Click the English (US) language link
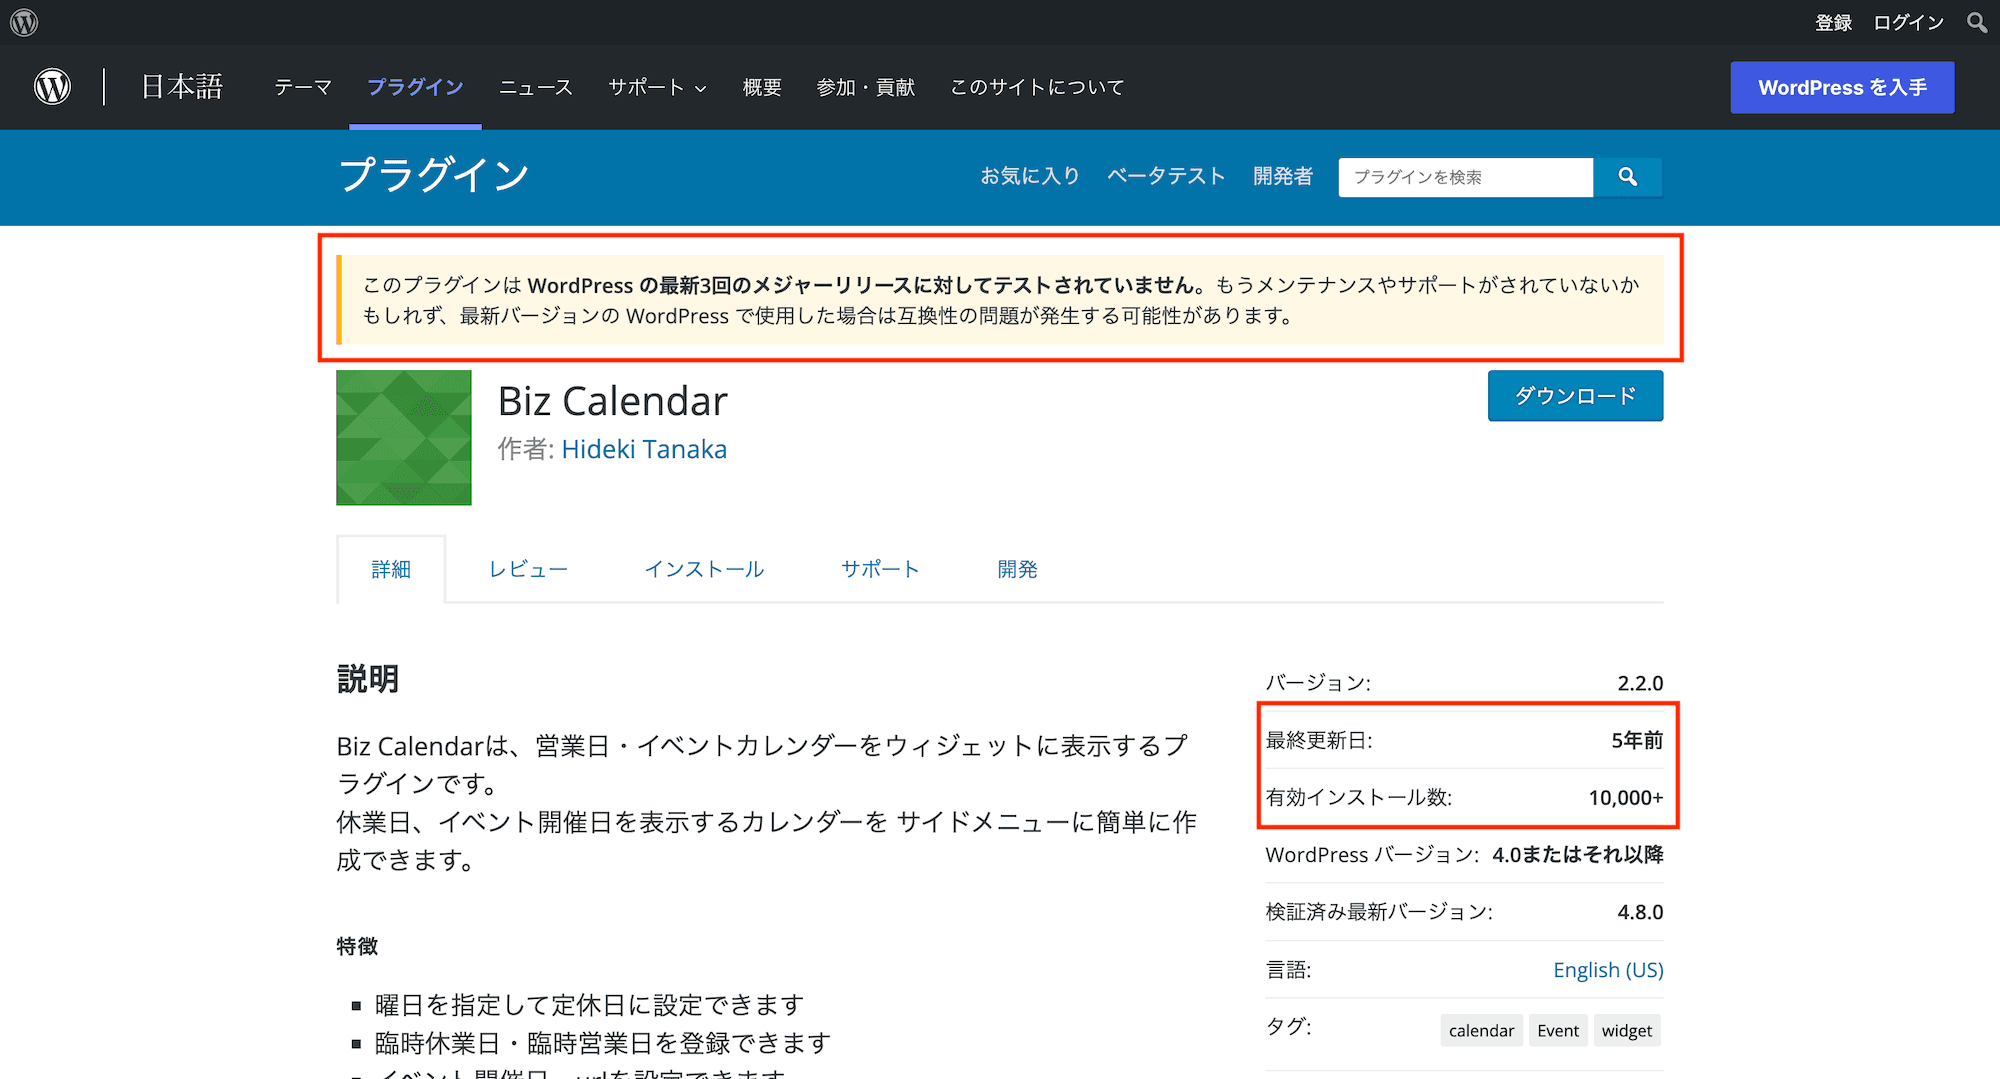The image size is (2000, 1079). [1608, 970]
